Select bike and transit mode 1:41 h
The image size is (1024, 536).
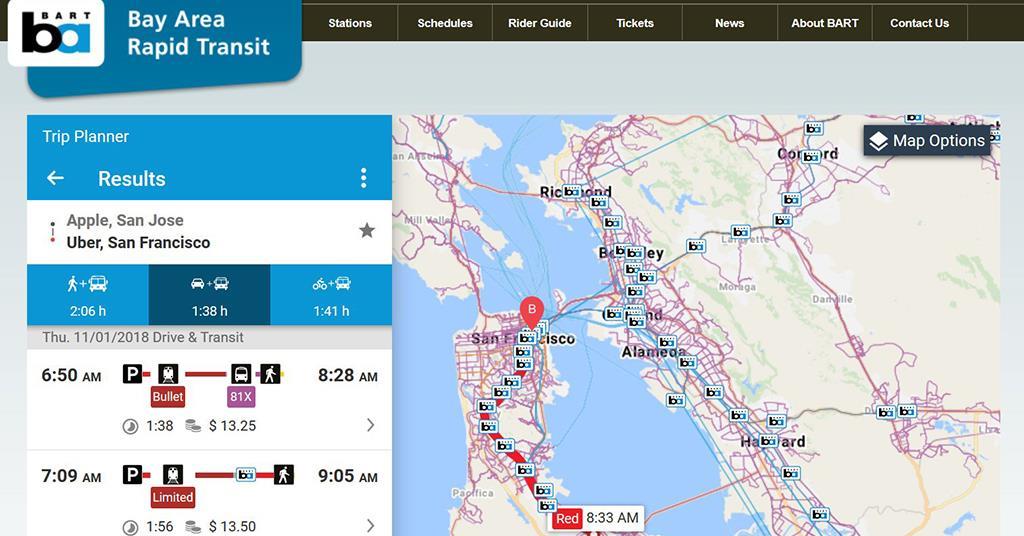point(331,295)
